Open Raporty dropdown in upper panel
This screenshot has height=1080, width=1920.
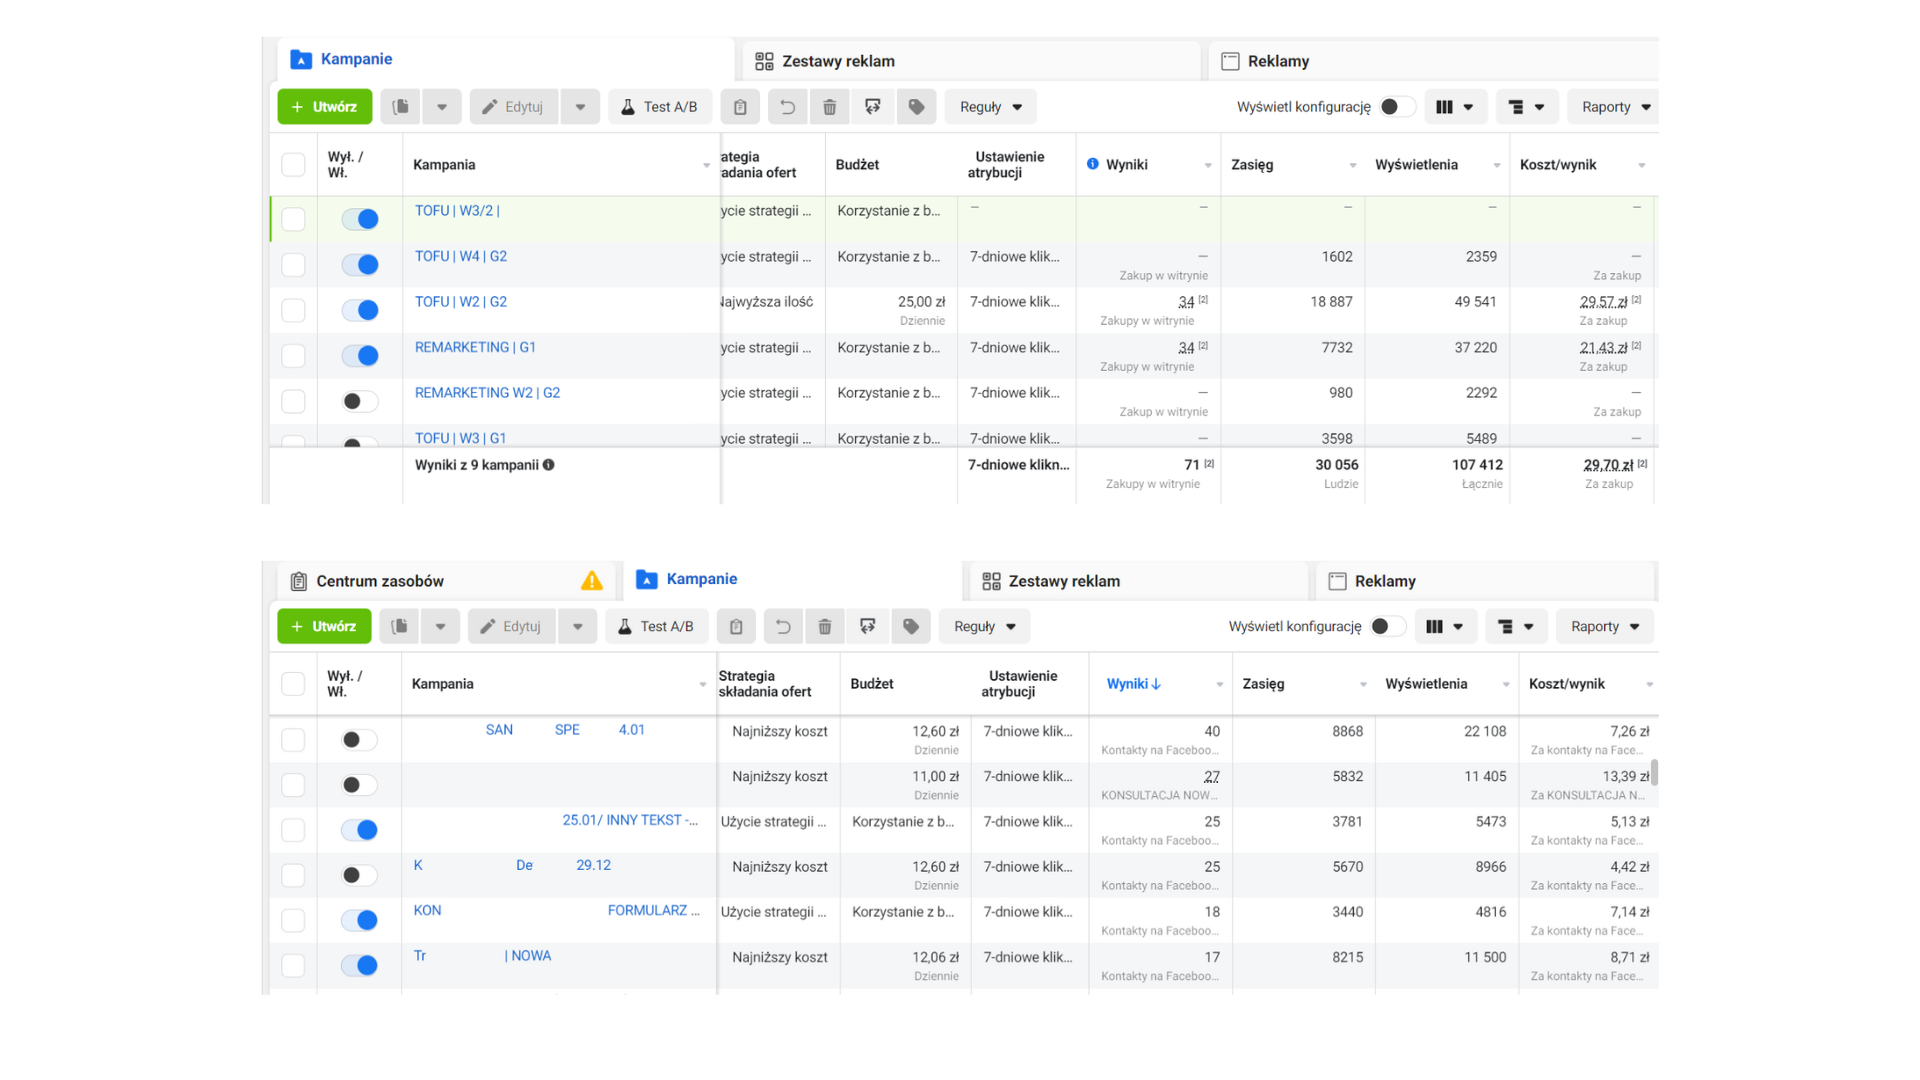tap(1613, 107)
